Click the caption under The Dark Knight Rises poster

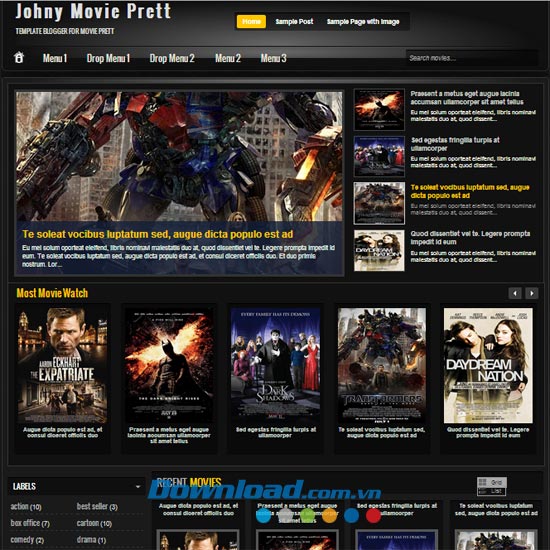[169, 435]
